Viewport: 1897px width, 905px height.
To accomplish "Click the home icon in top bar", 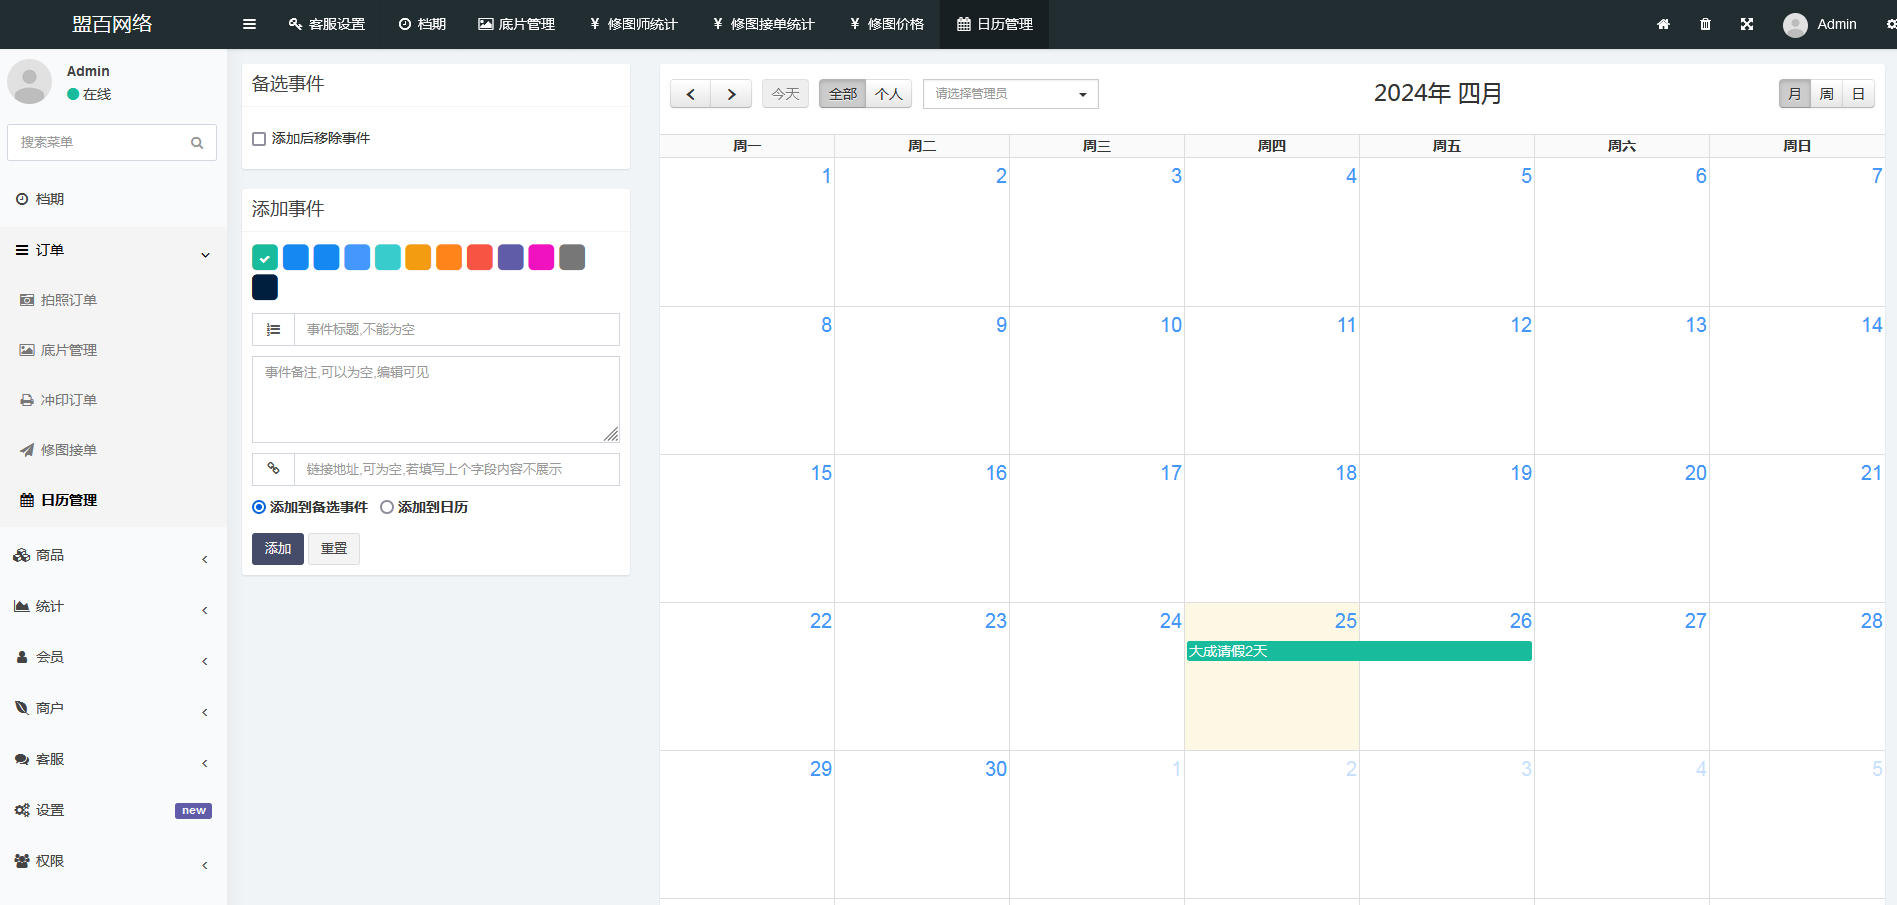I will pyautogui.click(x=1663, y=24).
